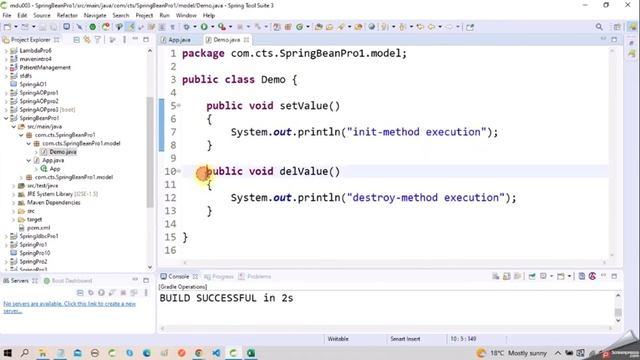Click the taskbar search magnifier

pyautogui.click(x=25, y=353)
